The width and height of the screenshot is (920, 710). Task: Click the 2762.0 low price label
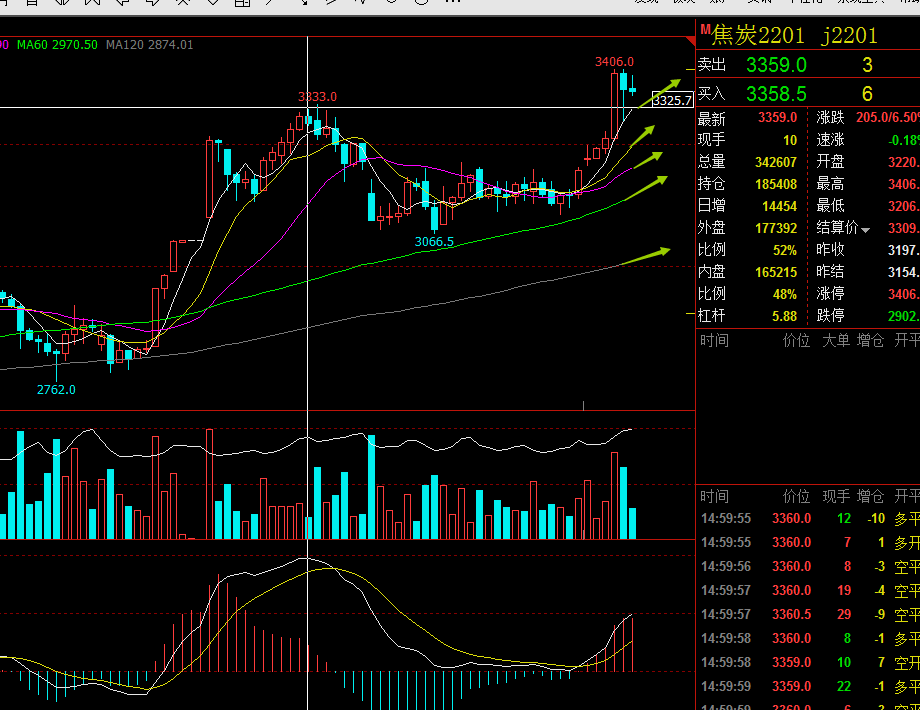pyautogui.click(x=56, y=390)
